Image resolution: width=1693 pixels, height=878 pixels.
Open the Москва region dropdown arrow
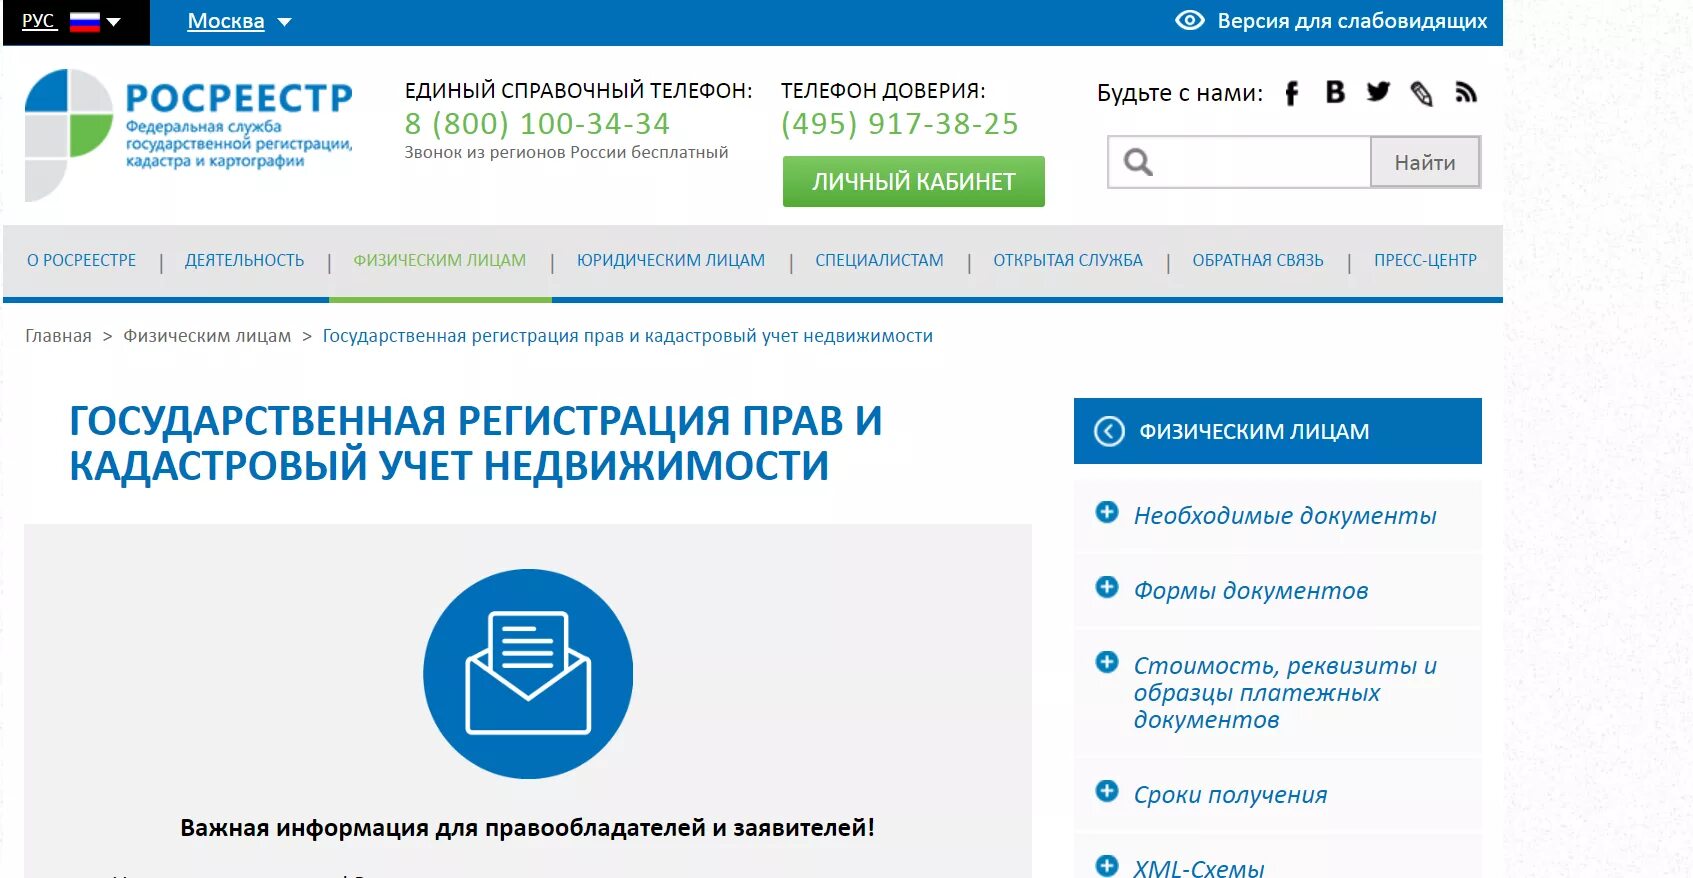pos(284,22)
